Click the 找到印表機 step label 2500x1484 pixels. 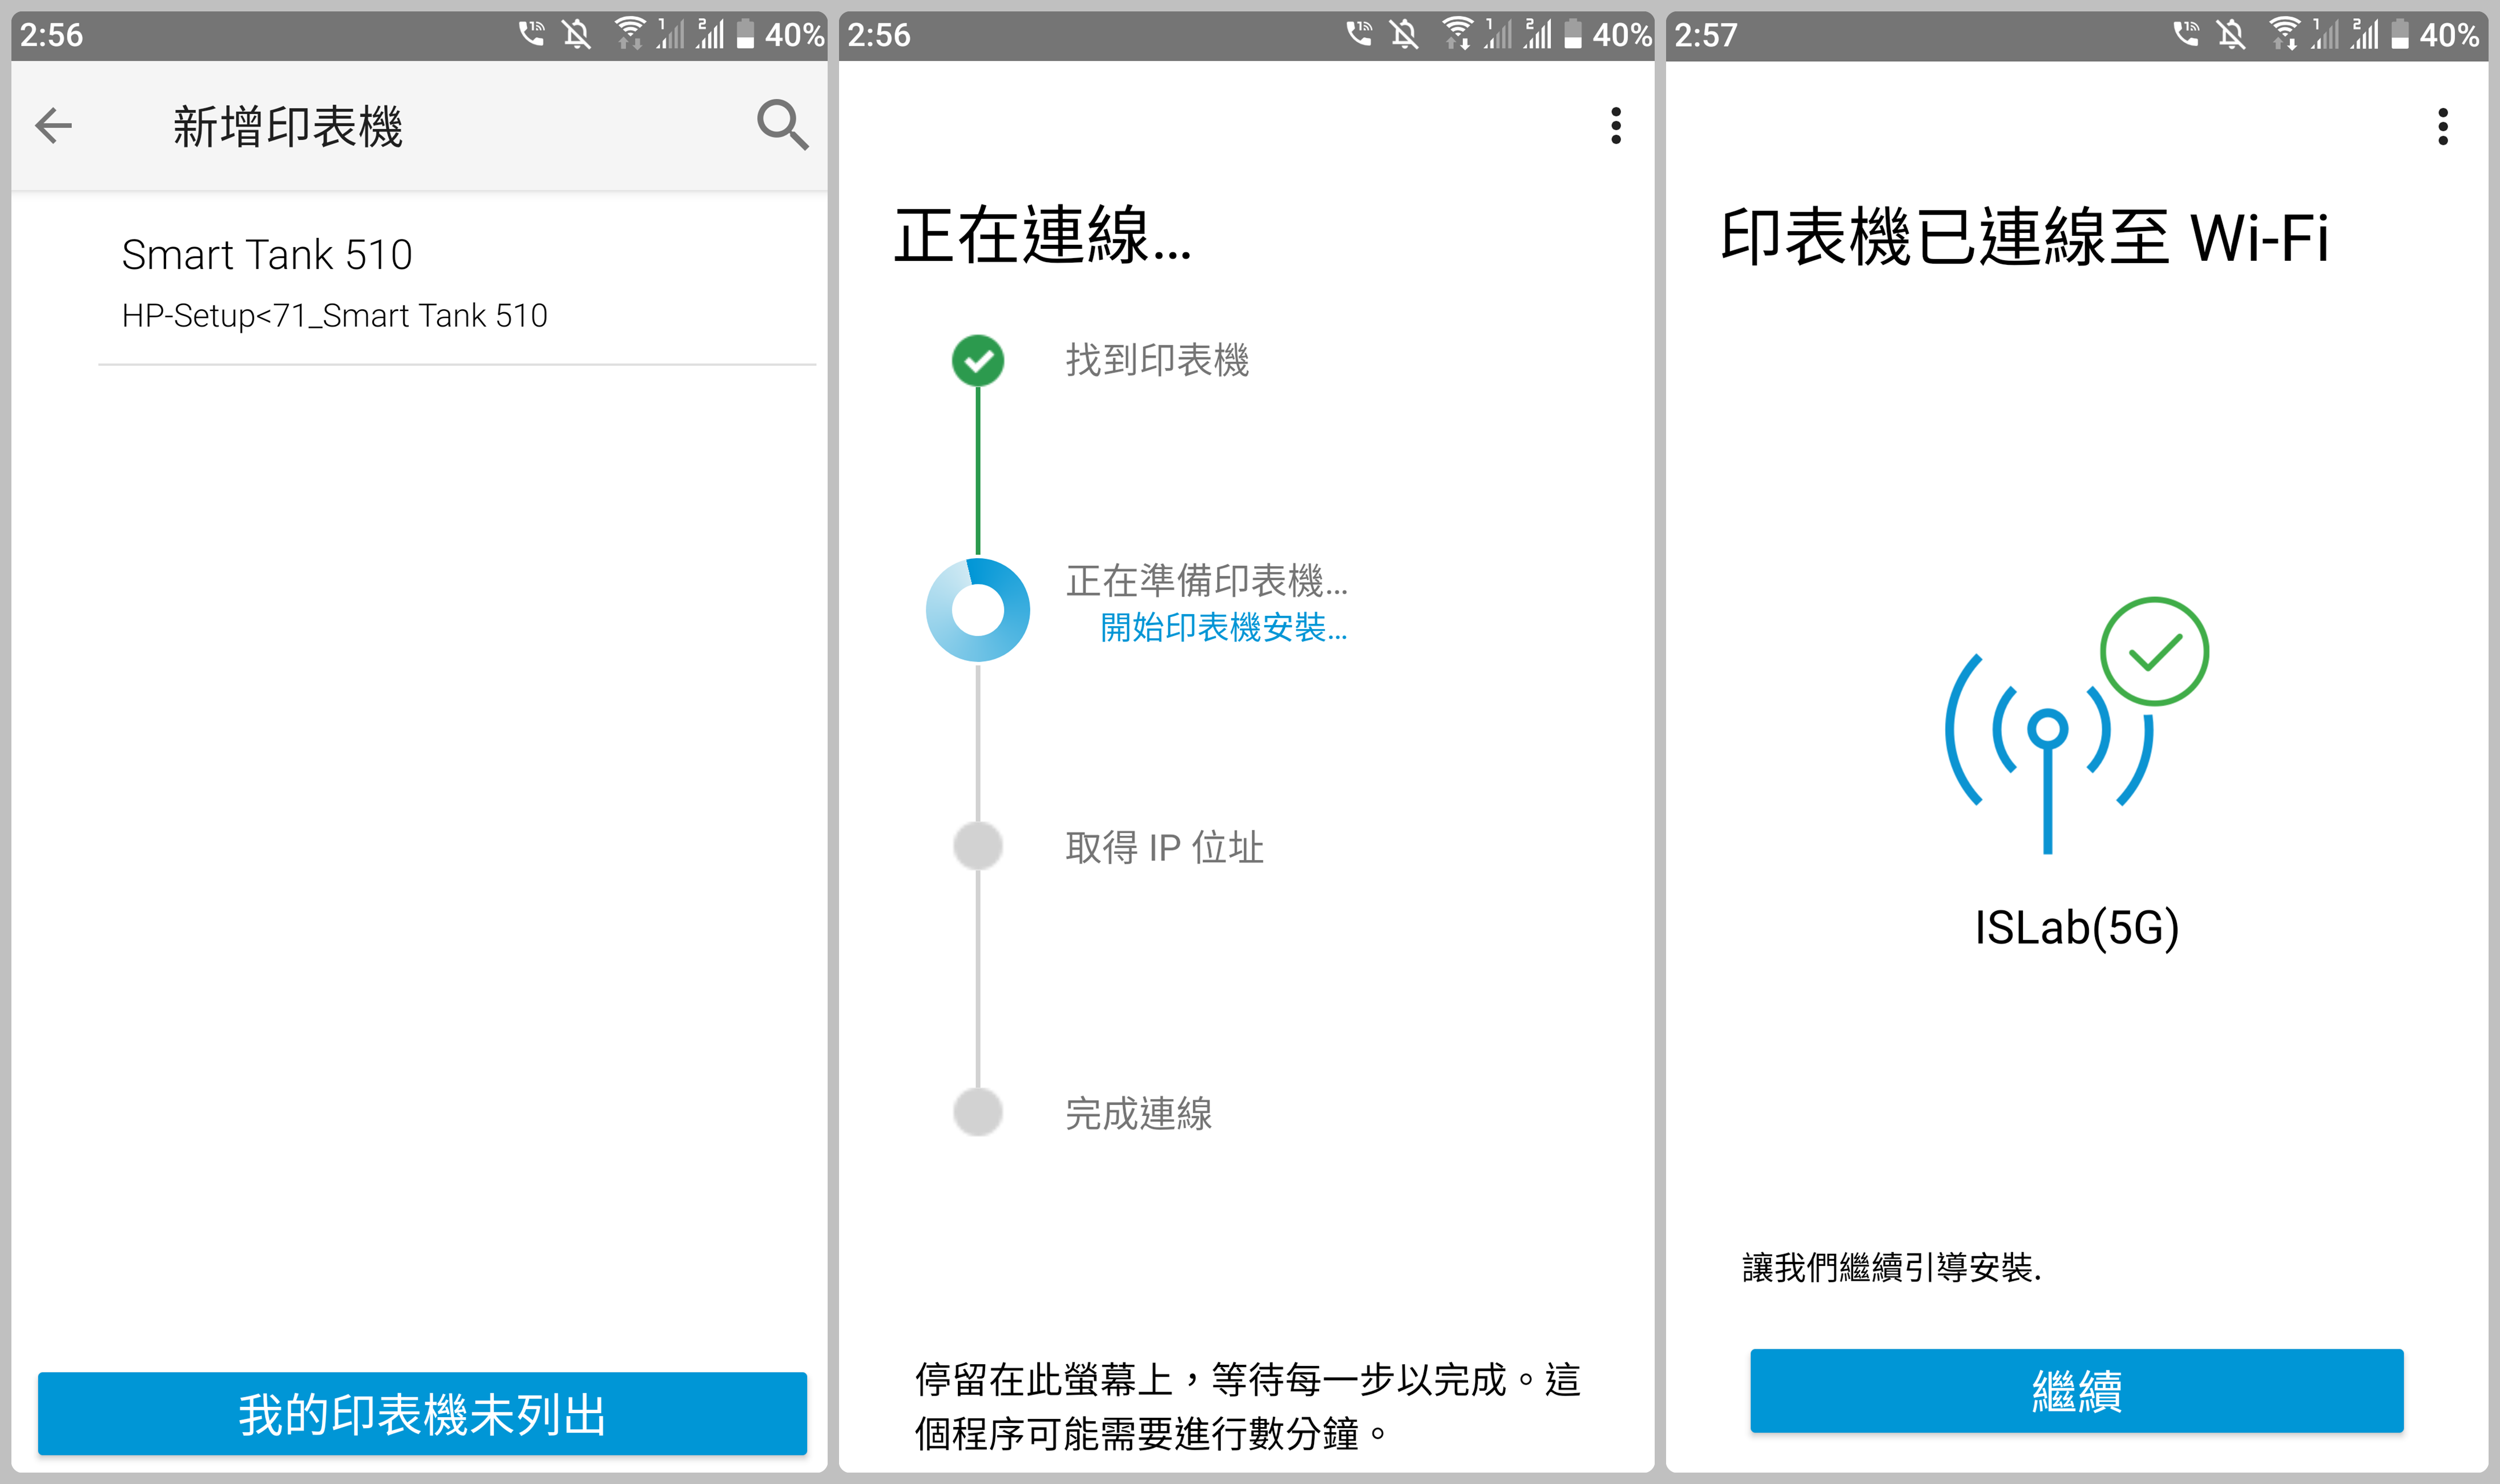(1157, 360)
